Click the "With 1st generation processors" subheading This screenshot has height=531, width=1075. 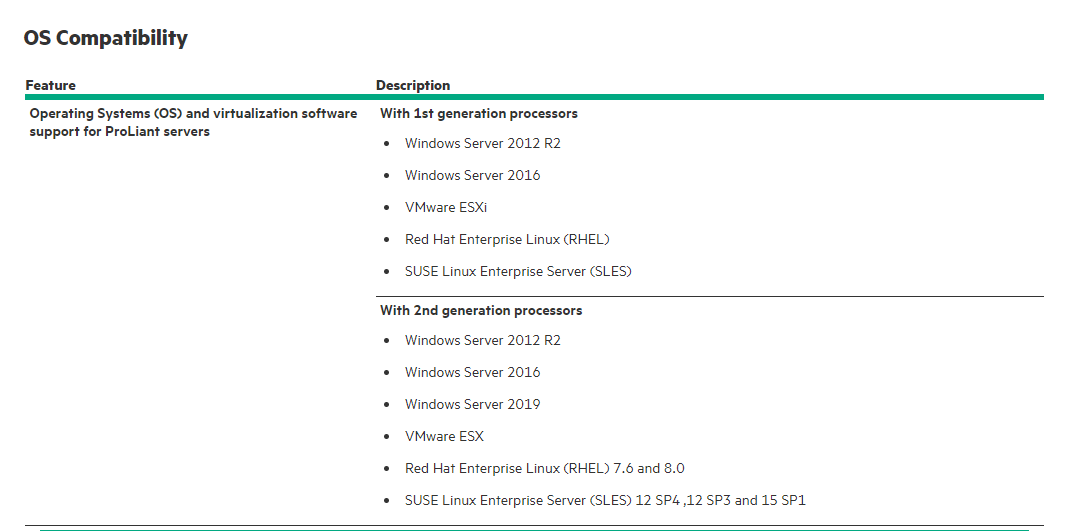(x=479, y=113)
